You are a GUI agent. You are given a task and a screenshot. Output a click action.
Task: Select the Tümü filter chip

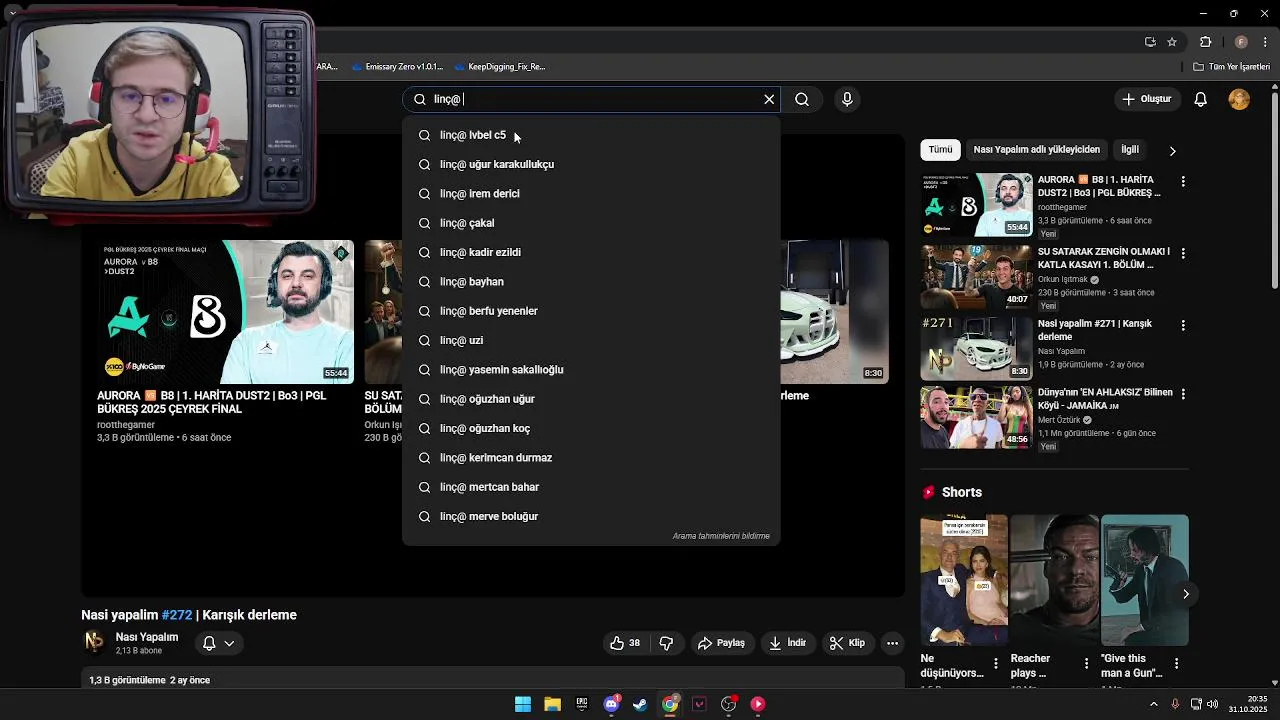click(x=940, y=149)
